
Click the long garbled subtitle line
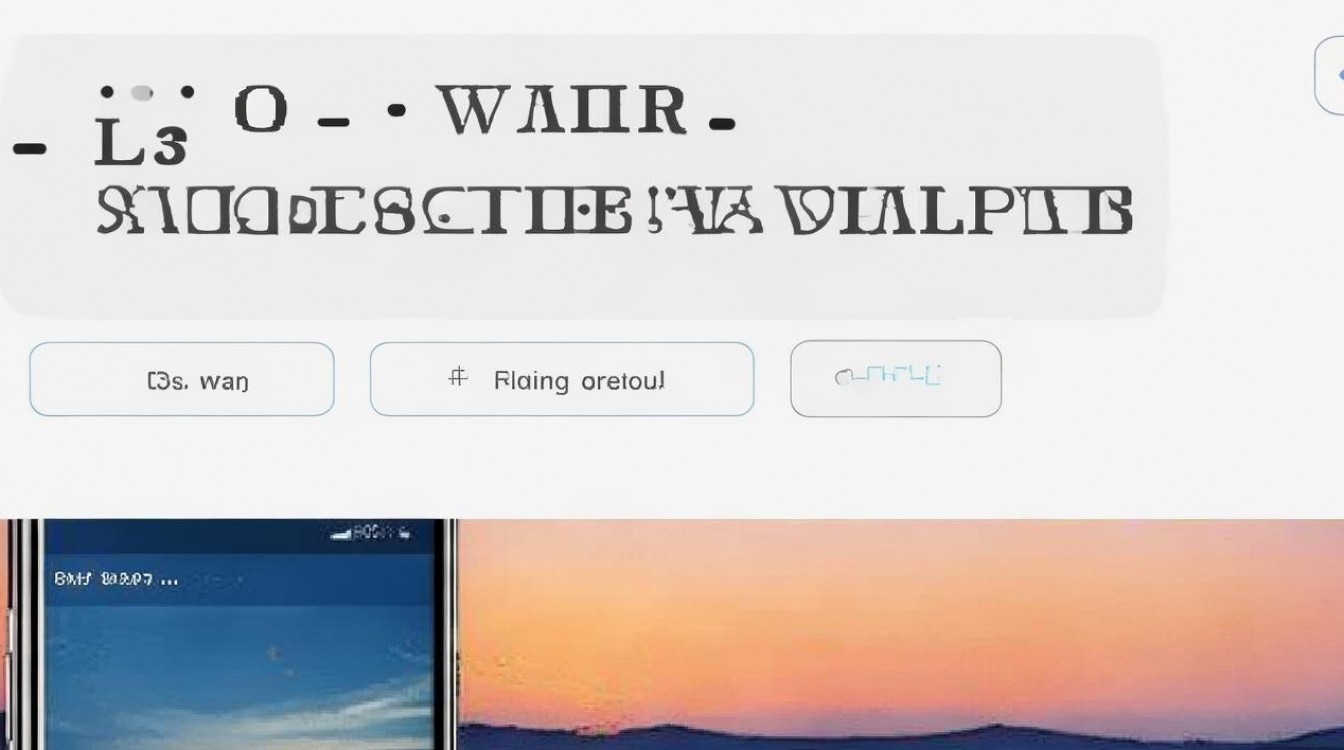(x=614, y=210)
